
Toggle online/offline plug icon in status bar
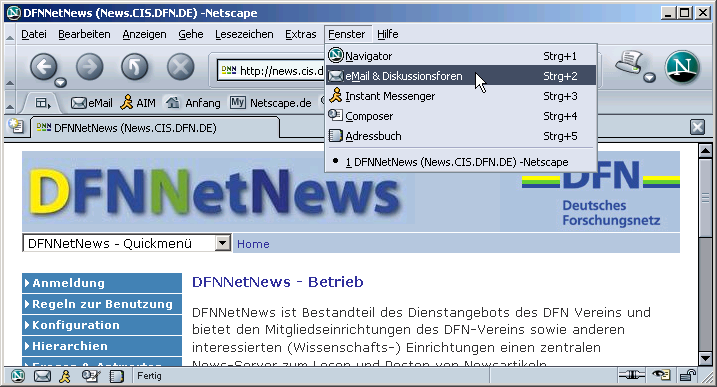tap(631, 376)
